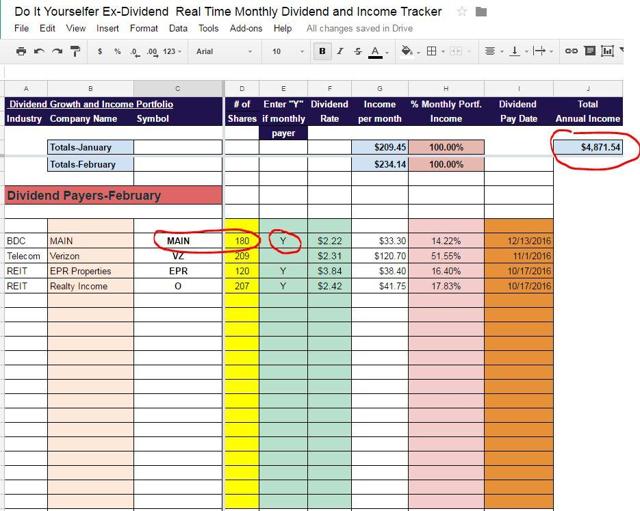This screenshot has width=640, height=511.
Task: Open the Edit menu
Action: [x=47, y=28]
